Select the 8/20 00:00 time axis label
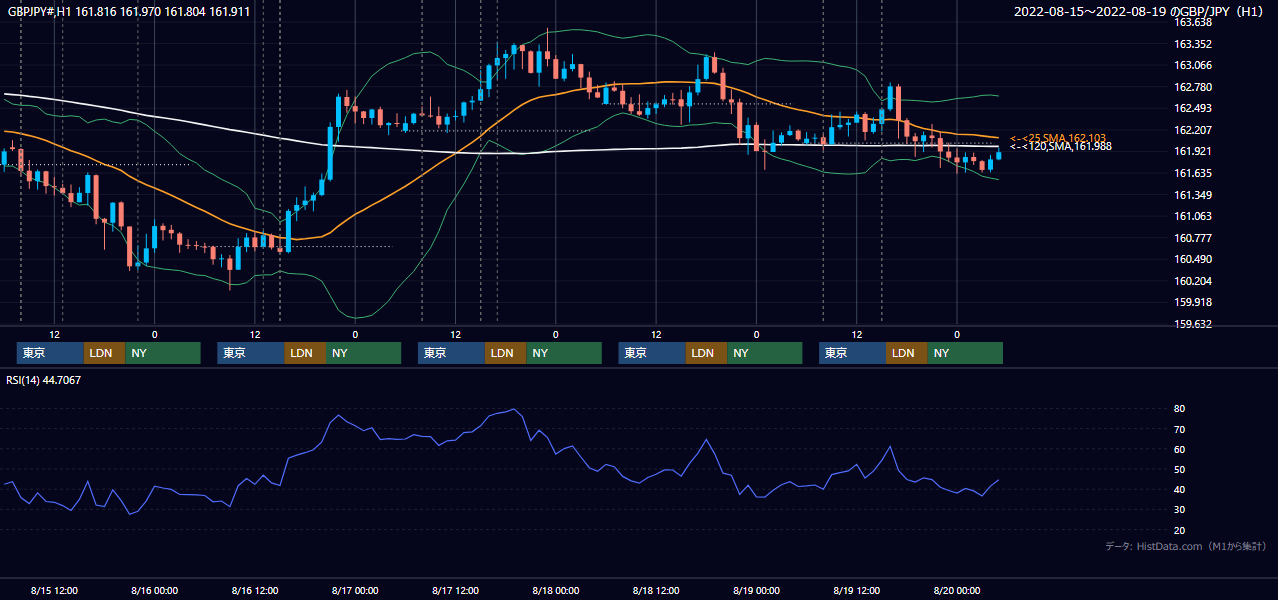1278x600 pixels. (x=957, y=590)
